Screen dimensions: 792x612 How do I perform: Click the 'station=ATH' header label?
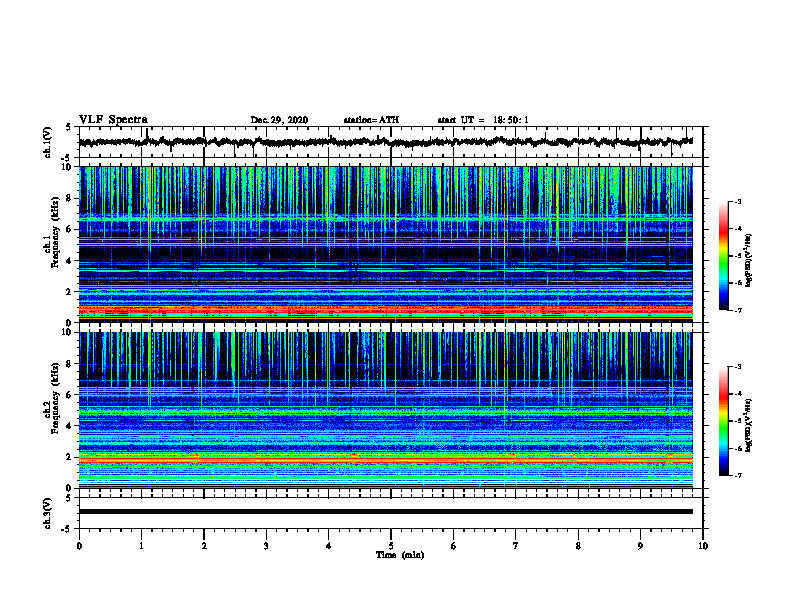coord(371,120)
